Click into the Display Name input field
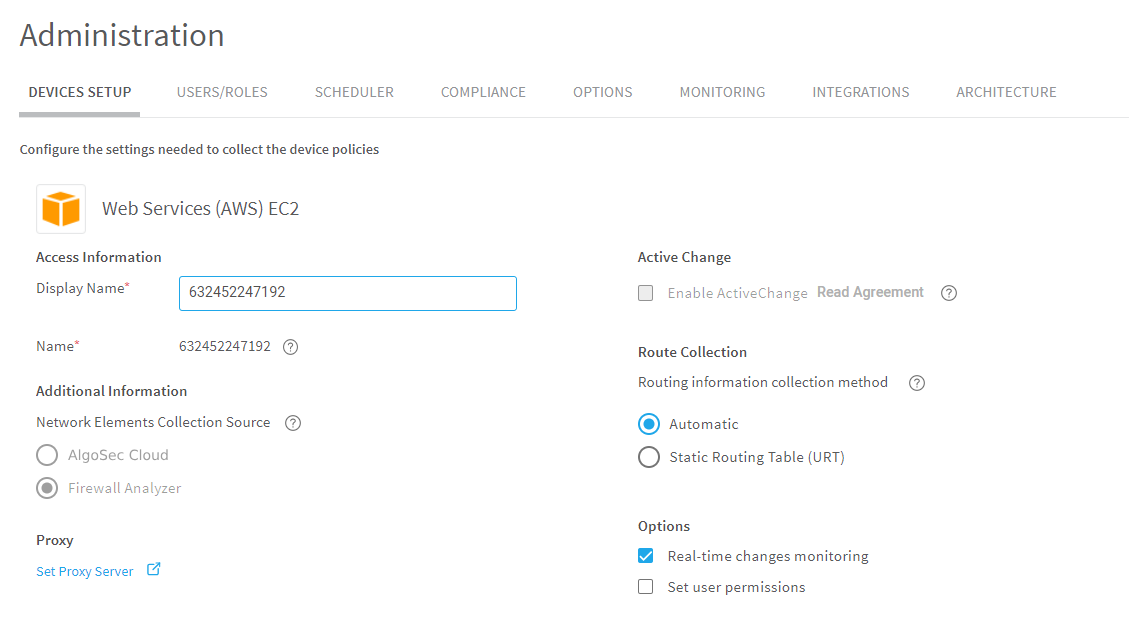This screenshot has height=632, width=1129. (347, 294)
